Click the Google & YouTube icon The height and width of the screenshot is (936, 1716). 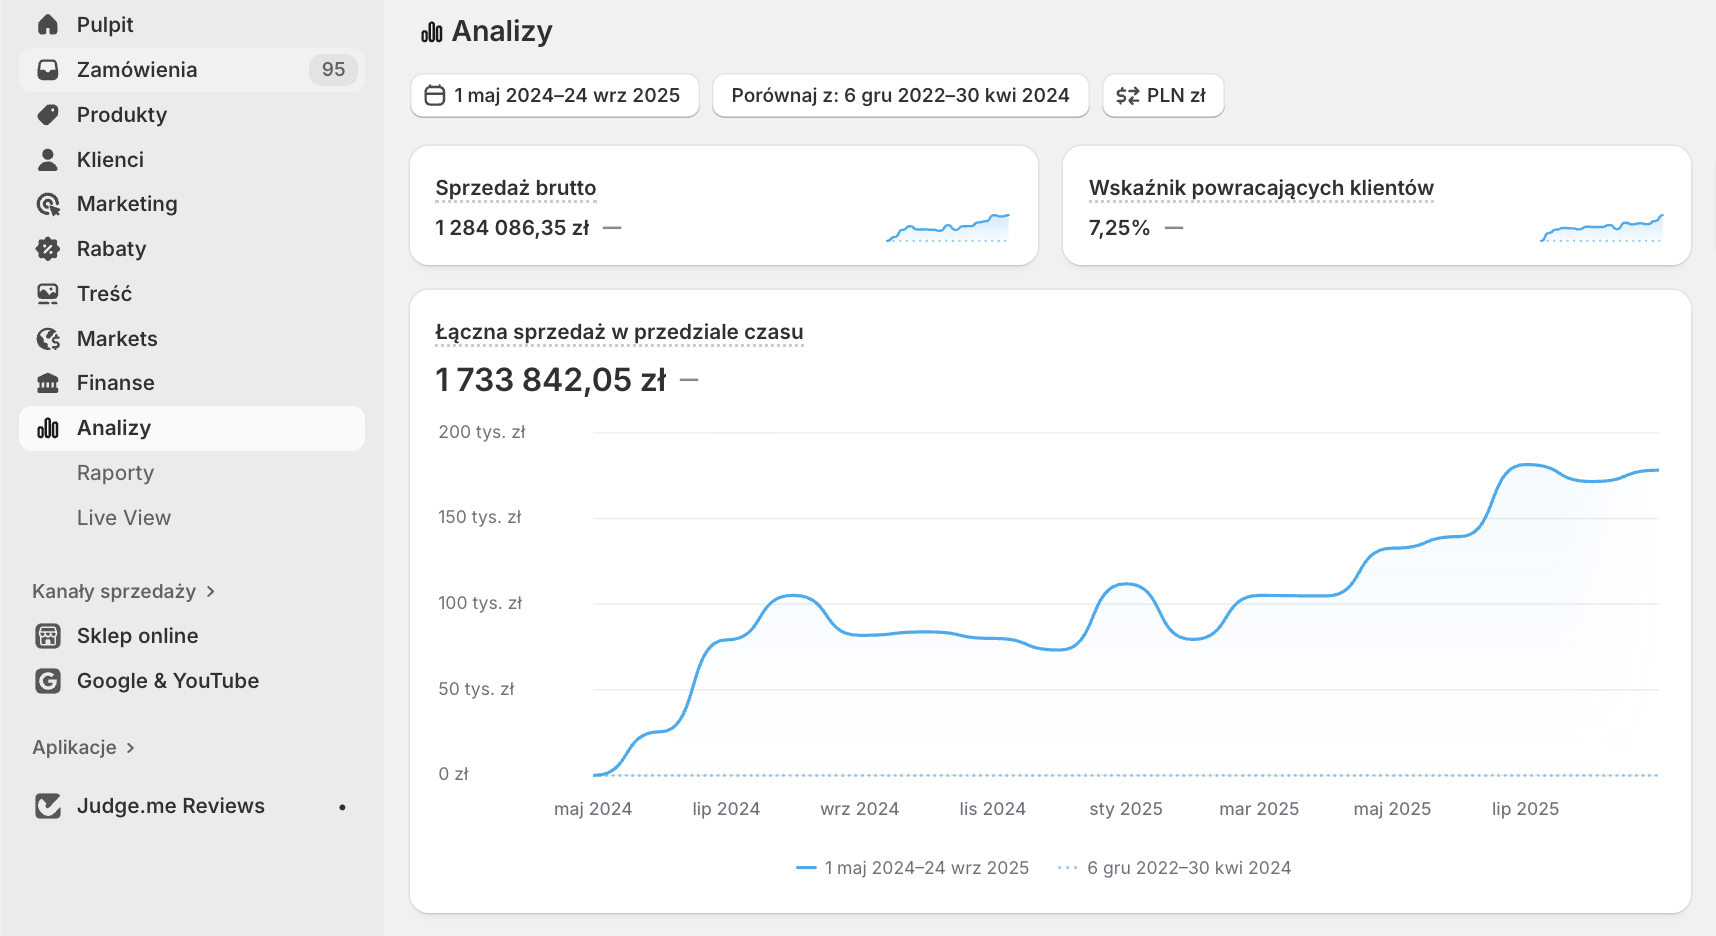tap(47, 681)
